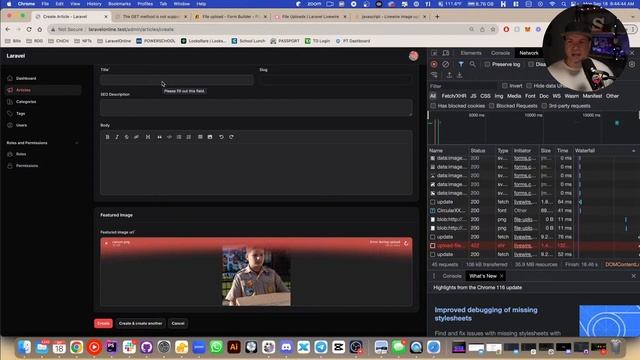Click the red Create button

pos(103,323)
